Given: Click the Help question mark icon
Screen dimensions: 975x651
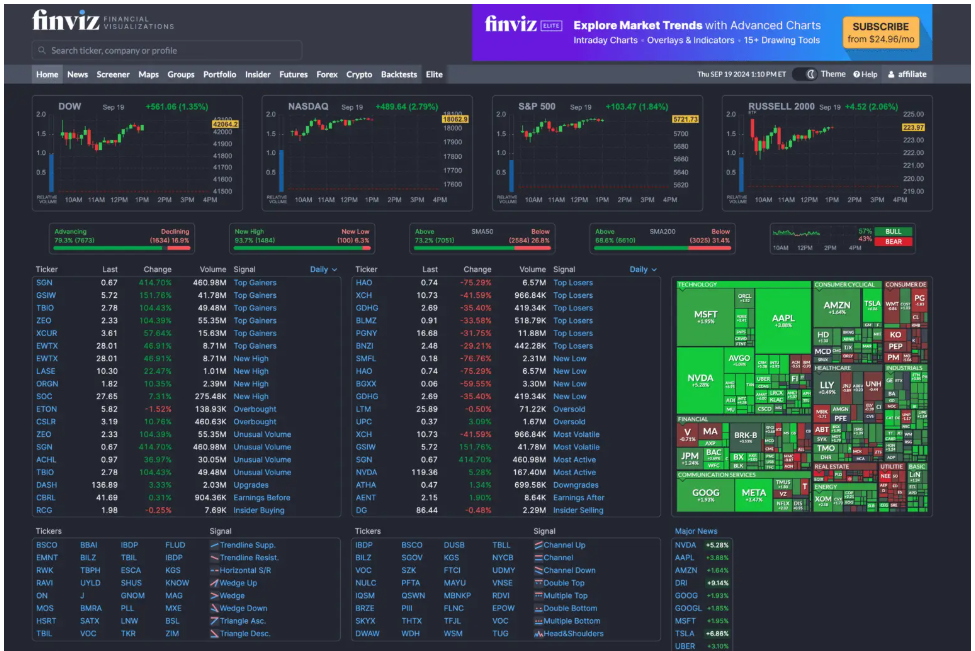Looking at the screenshot, I should tap(857, 74).
